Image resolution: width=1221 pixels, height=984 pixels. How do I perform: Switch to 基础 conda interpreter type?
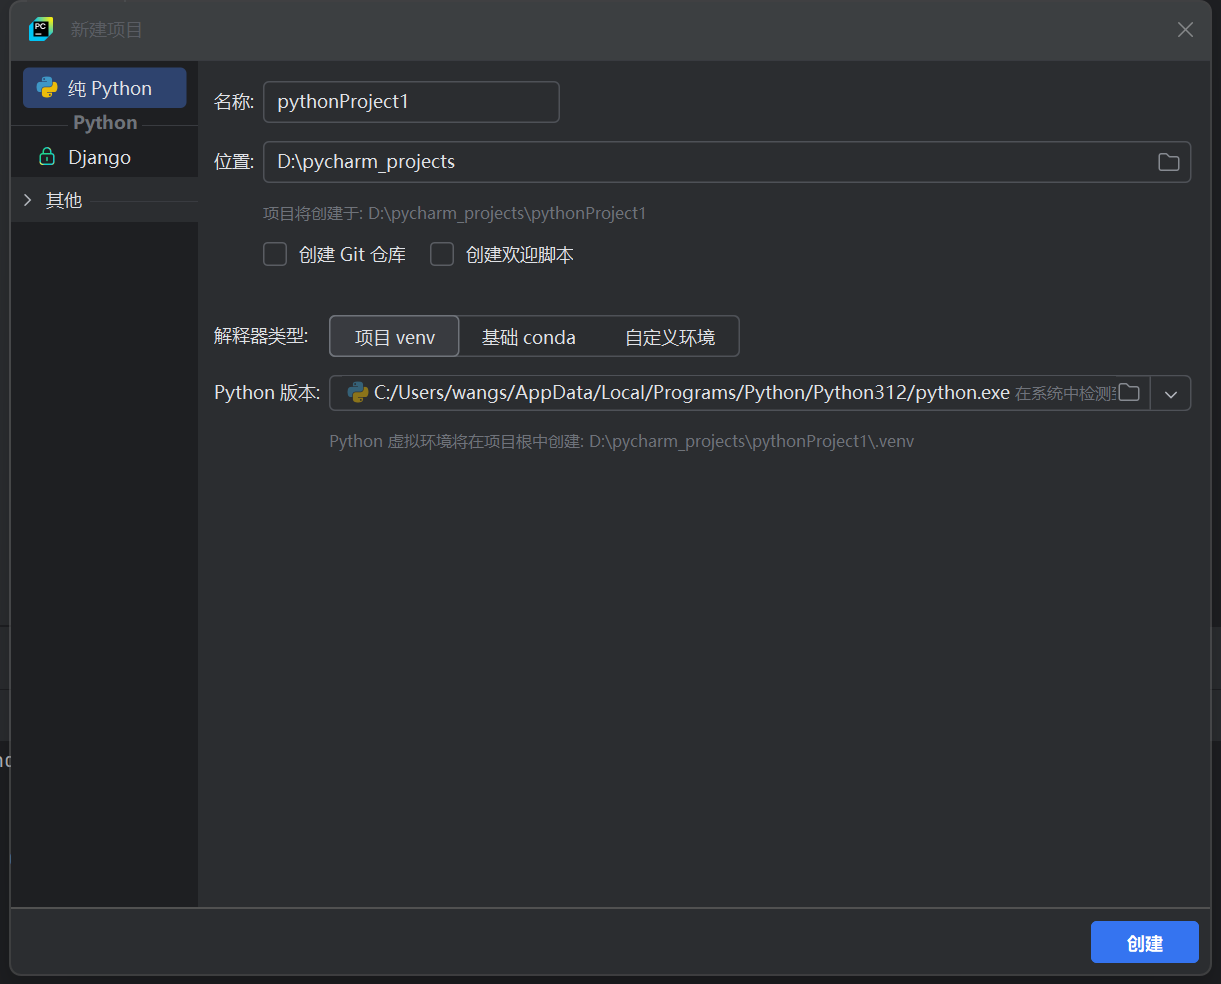529,337
